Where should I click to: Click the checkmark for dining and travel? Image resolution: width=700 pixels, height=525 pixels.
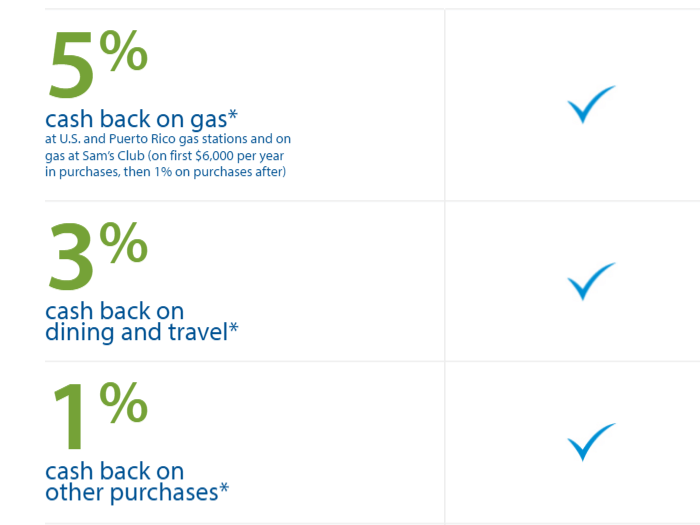pyautogui.click(x=590, y=281)
